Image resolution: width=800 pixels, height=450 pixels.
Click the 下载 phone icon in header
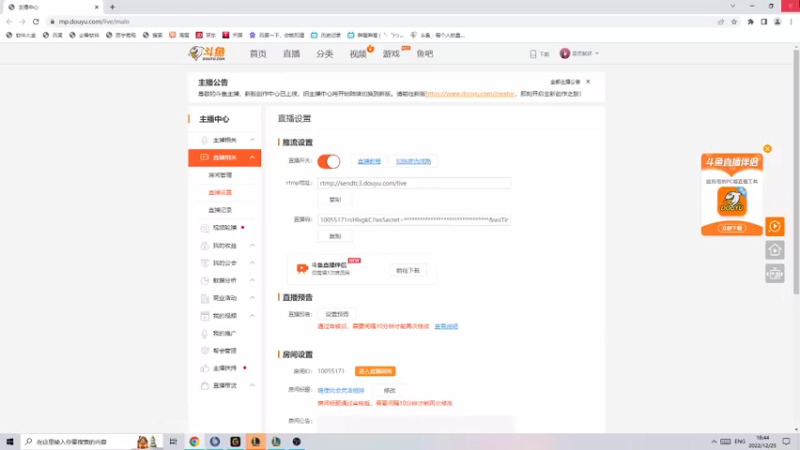point(533,54)
